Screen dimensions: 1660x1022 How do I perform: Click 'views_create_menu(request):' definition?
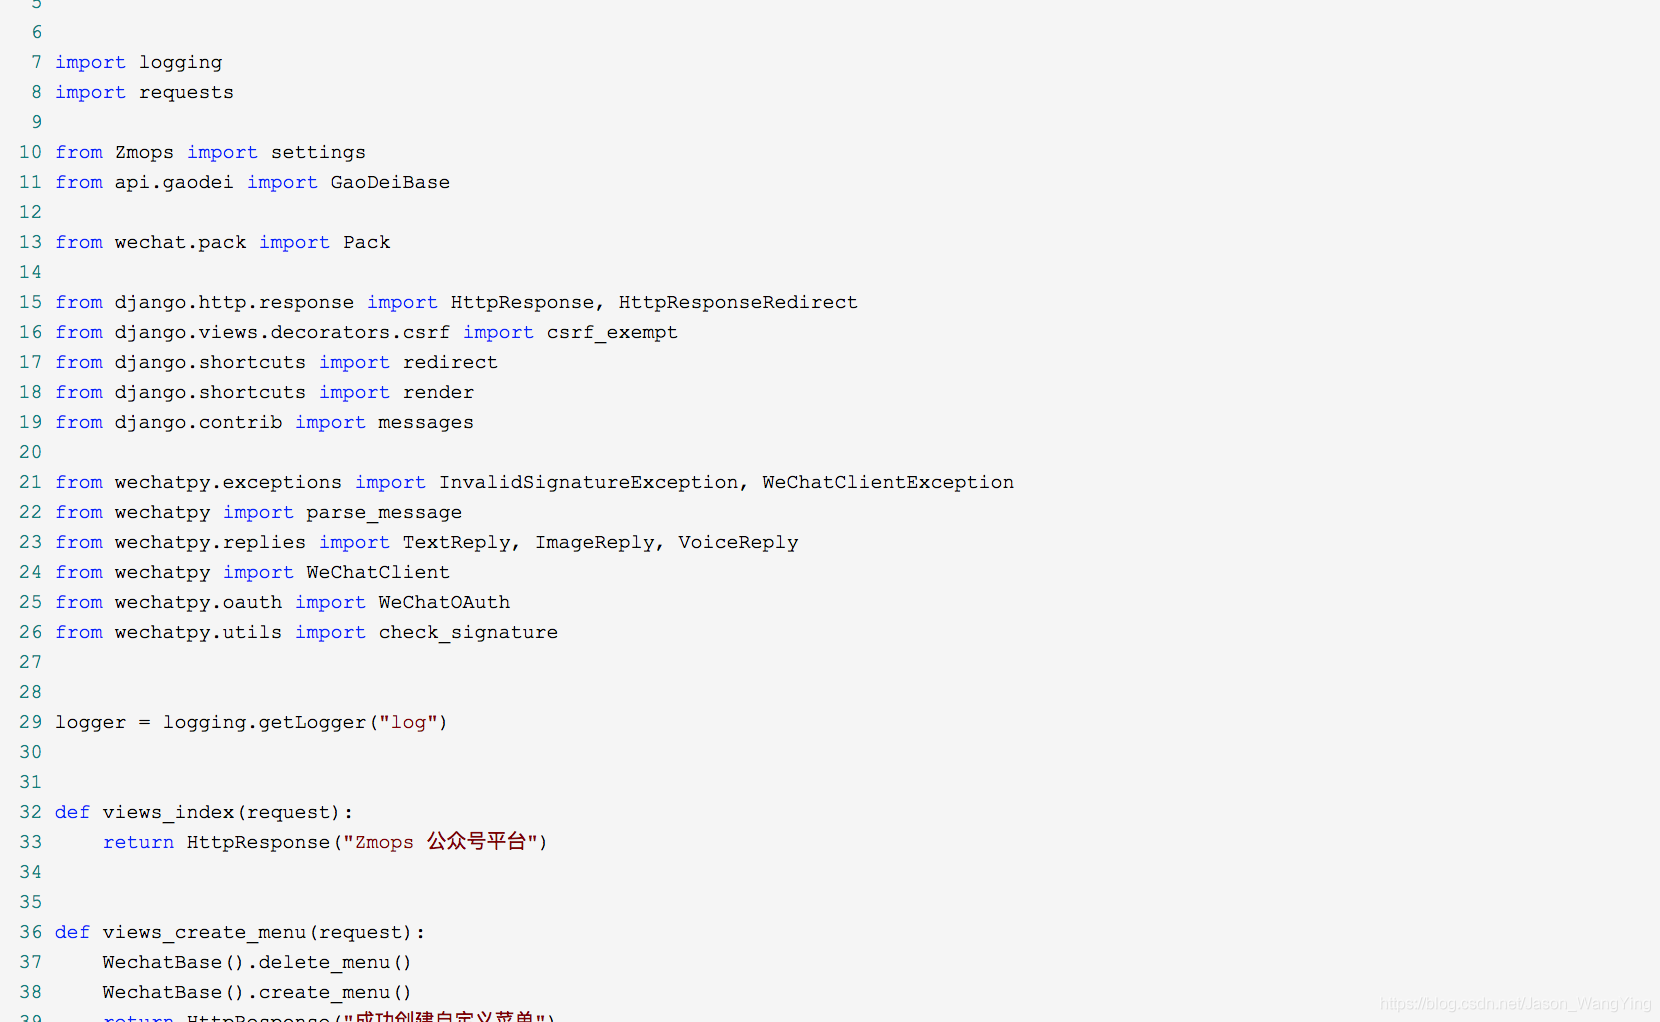coord(264,932)
